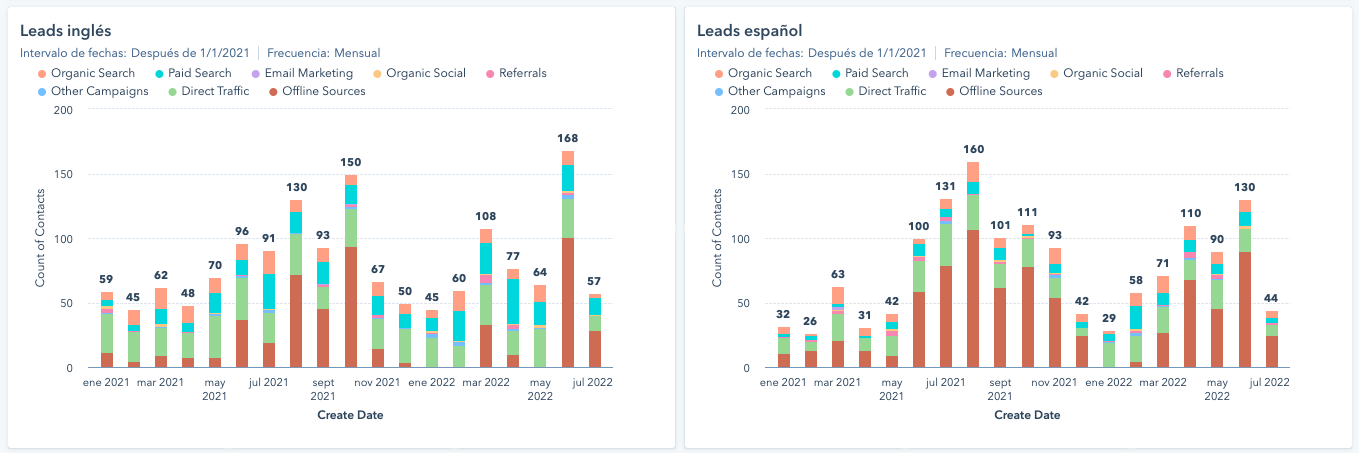Image resolution: width=1359 pixels, height=453 pixels.
Task: Click Other Campaigns legend dot in Leads inglés
Action: pyautogui.click(x=41, y=92)
